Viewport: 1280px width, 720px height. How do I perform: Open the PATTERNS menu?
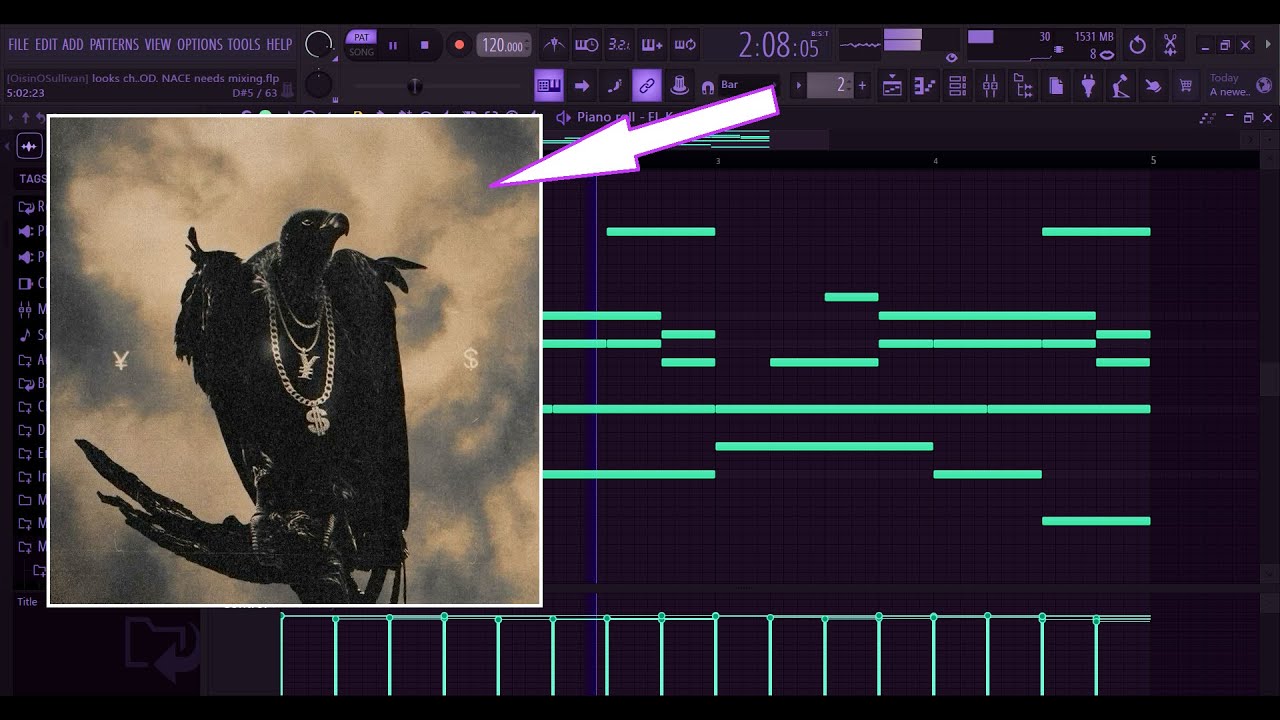click(x=114, y=44)
